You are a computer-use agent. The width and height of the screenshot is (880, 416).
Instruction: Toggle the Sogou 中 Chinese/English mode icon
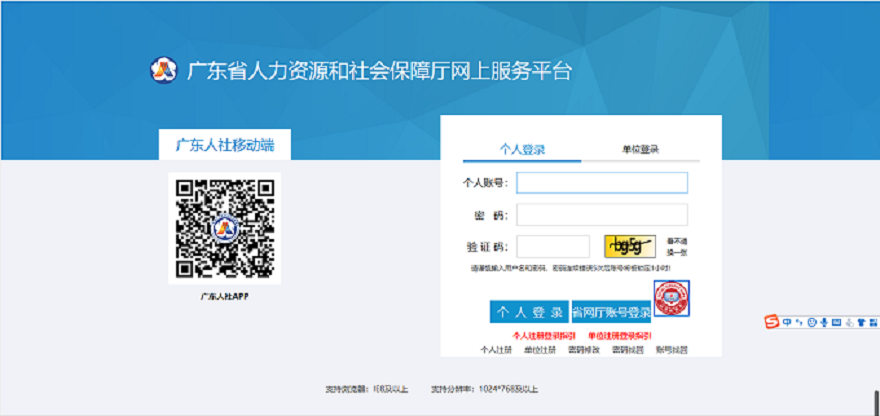(787, 322)
